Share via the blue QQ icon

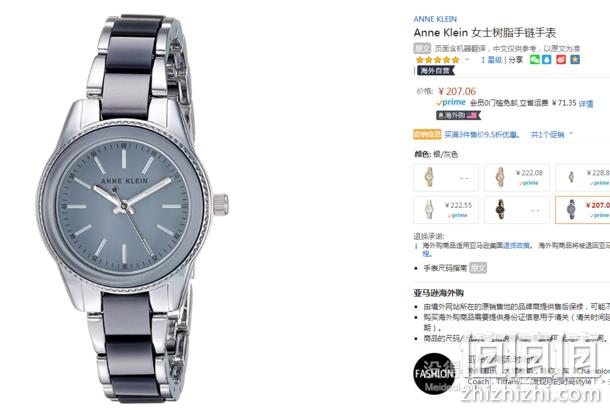click(547, 60)
